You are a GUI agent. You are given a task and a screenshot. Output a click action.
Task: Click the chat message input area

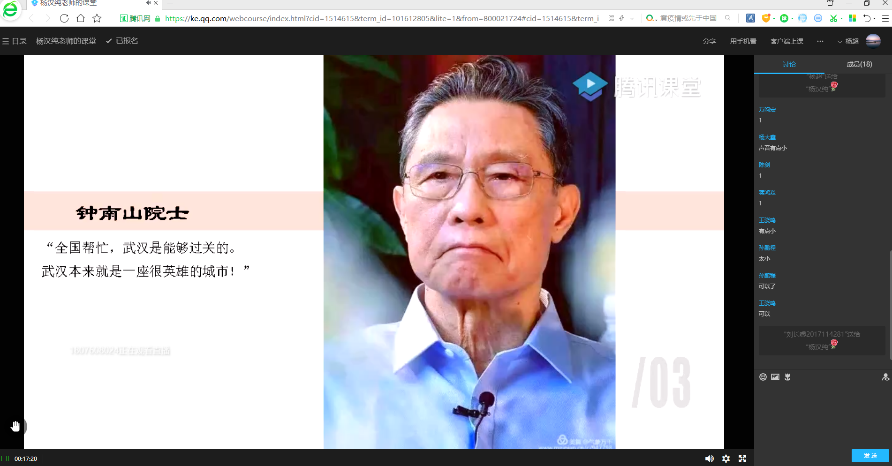point(823,415)
